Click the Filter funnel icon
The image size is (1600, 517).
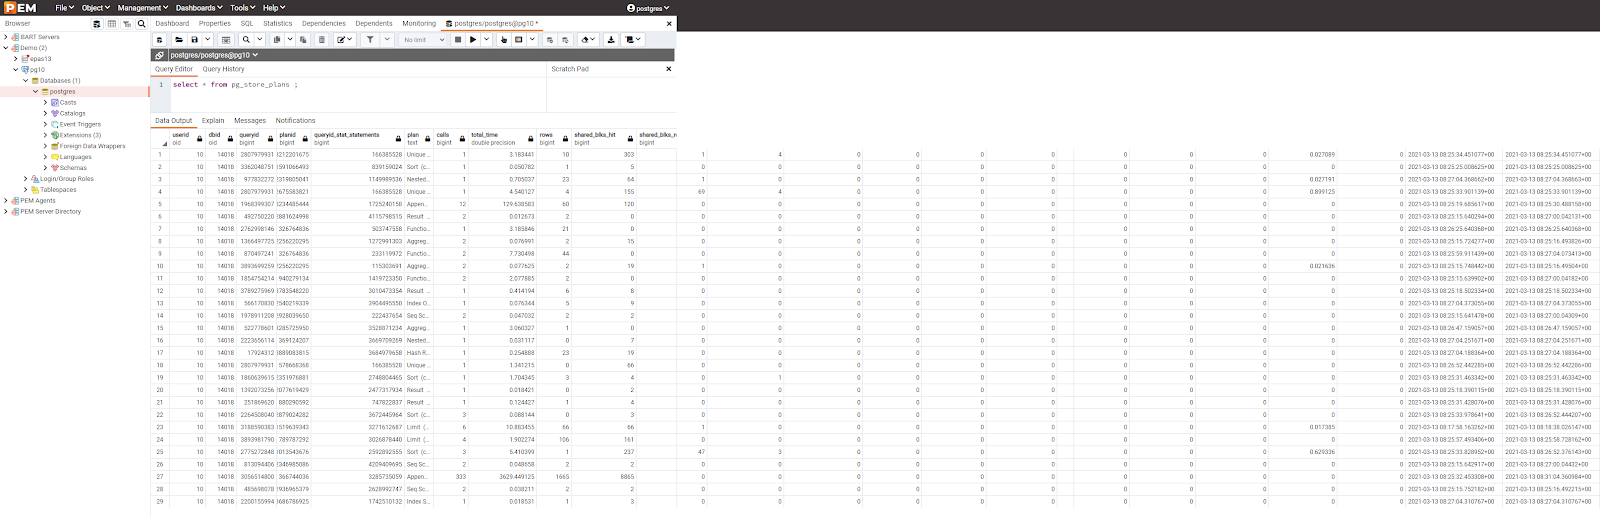tap(369, 40)
